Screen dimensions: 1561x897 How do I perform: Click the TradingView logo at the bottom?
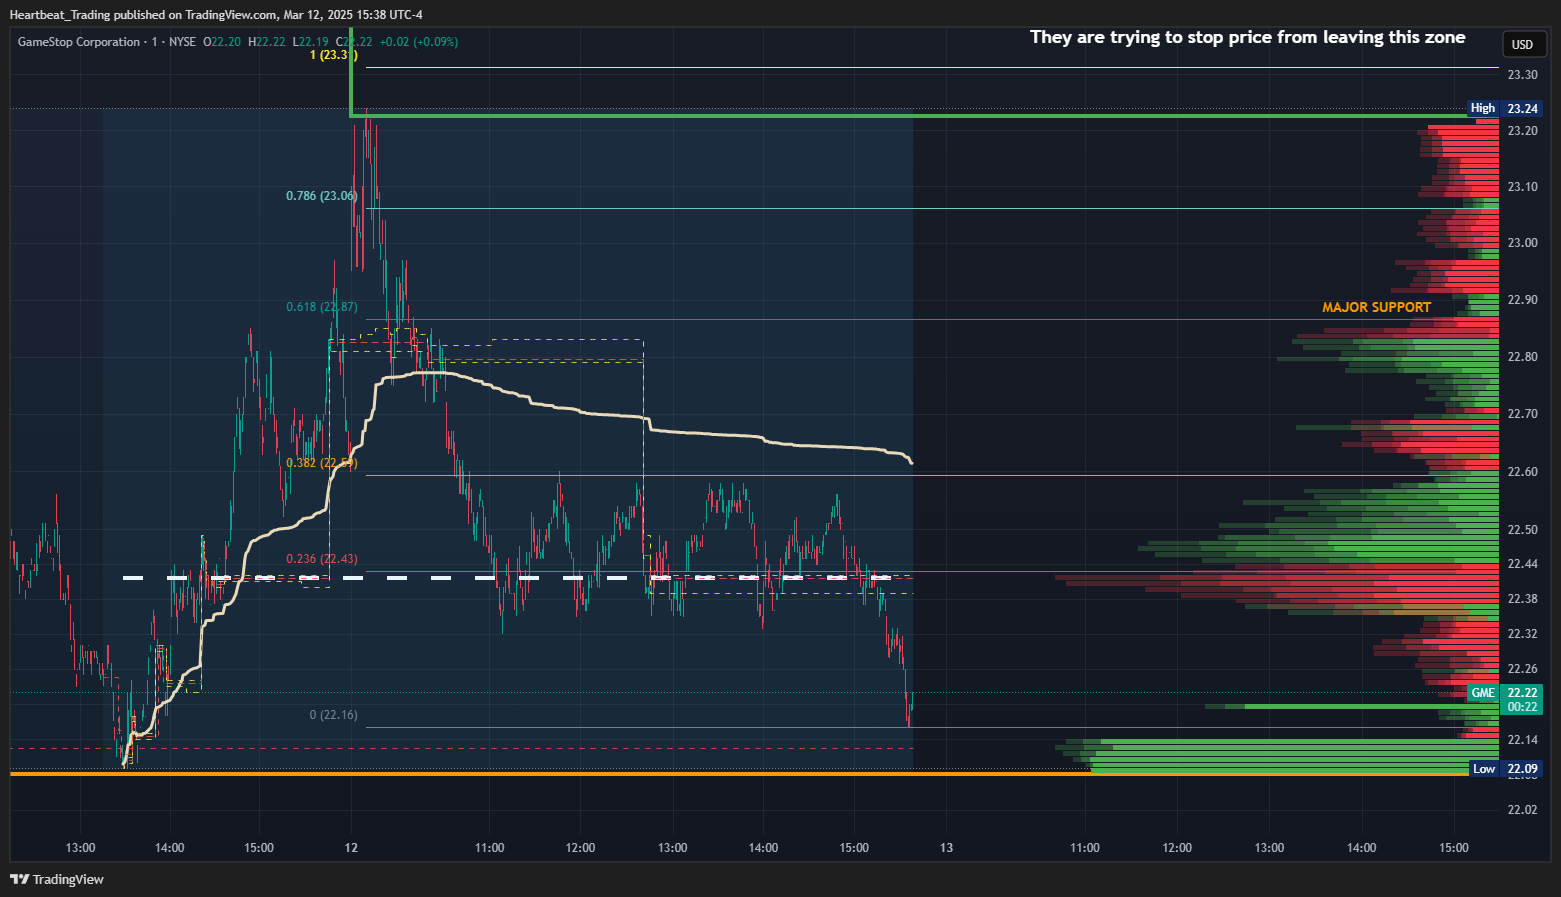(57, 879)
